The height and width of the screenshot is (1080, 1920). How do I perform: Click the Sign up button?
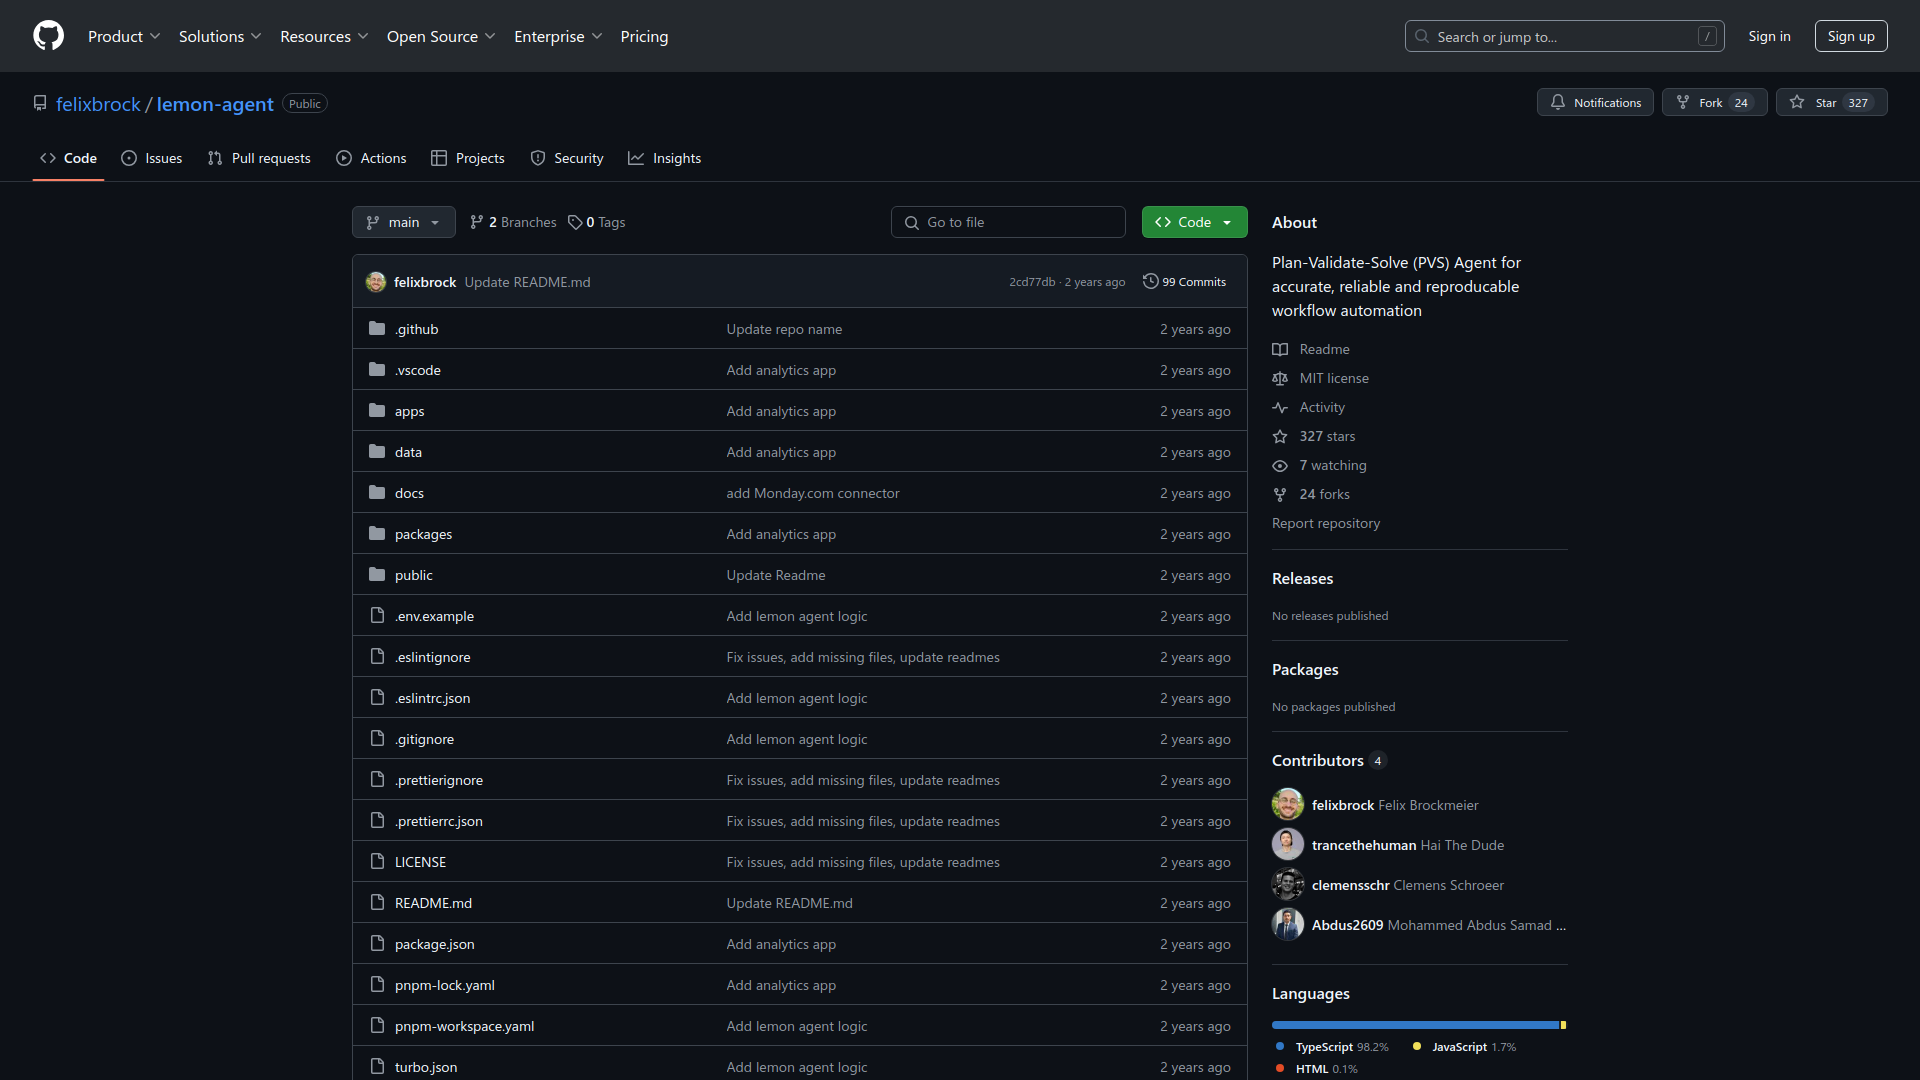tap(1850, 36)
